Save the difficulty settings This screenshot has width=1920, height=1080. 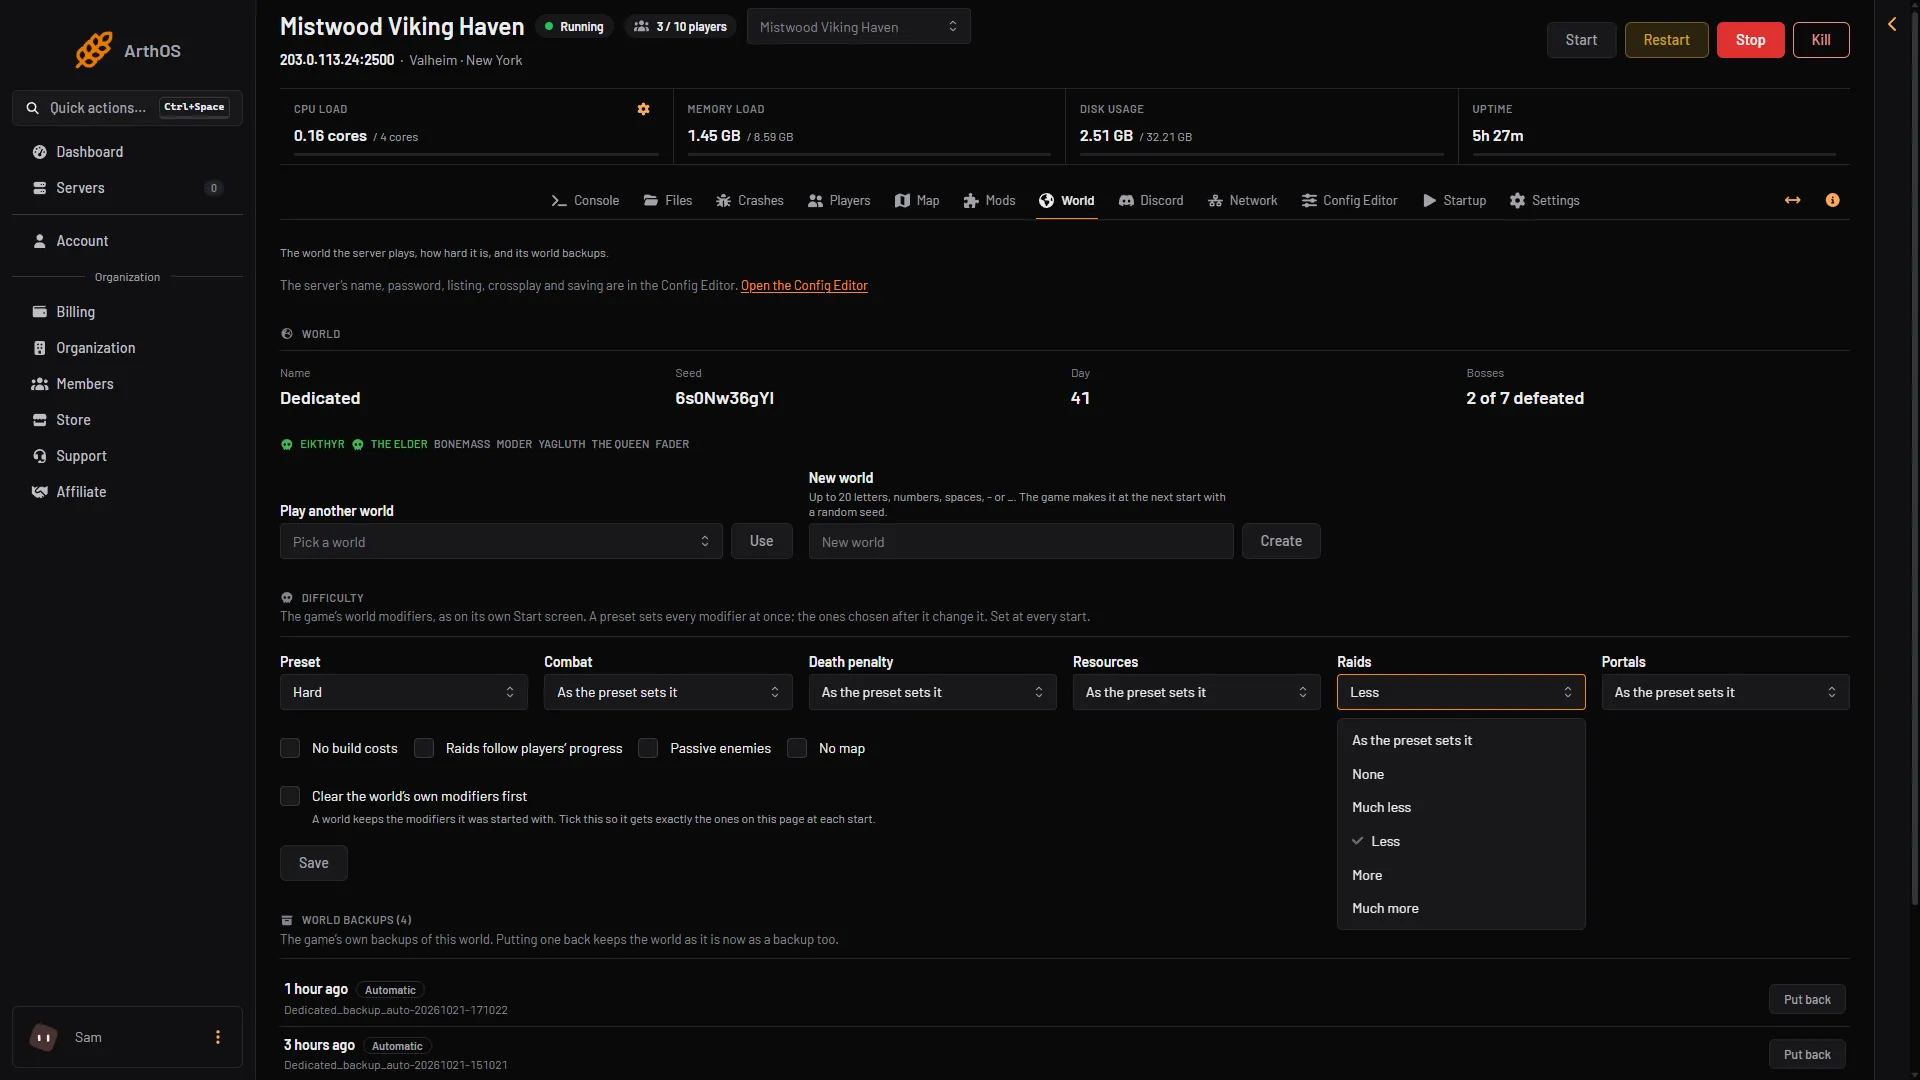point(313,863)
